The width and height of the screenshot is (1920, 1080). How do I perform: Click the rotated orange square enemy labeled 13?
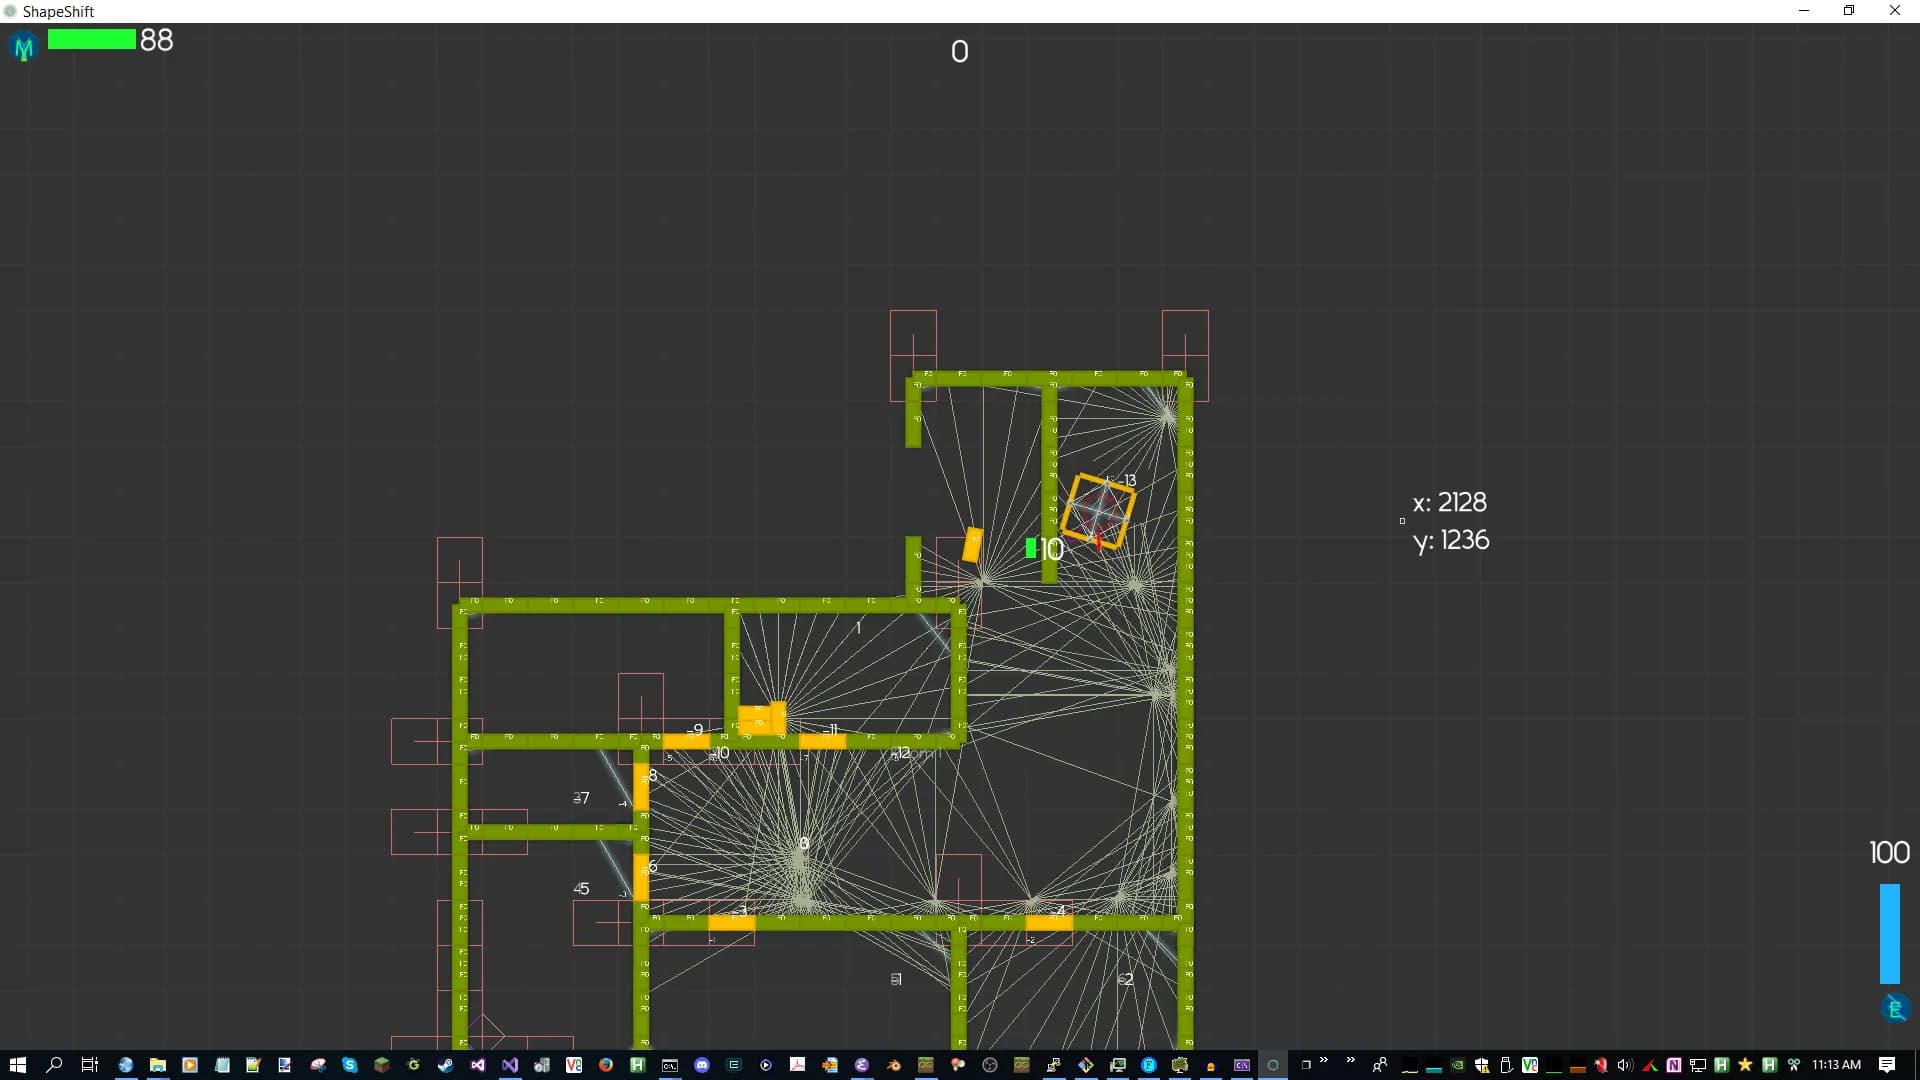(1098, 511)
